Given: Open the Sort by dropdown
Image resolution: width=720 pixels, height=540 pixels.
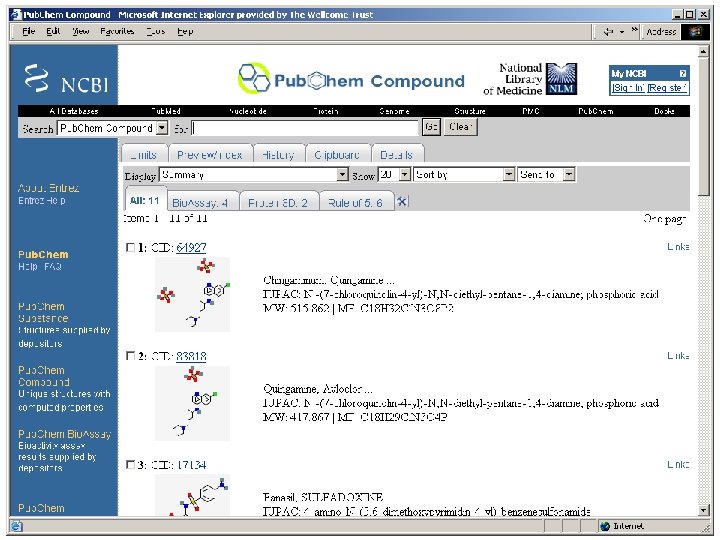Looking at the screenshot, I should pyautogui.click(x=509, y=174).
